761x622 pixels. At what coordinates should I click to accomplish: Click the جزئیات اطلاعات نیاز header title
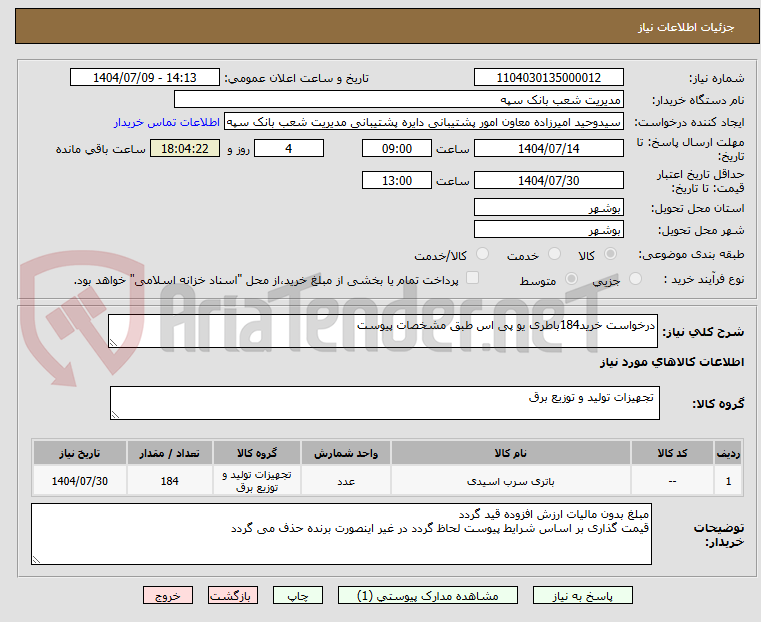tap(685, 27)
